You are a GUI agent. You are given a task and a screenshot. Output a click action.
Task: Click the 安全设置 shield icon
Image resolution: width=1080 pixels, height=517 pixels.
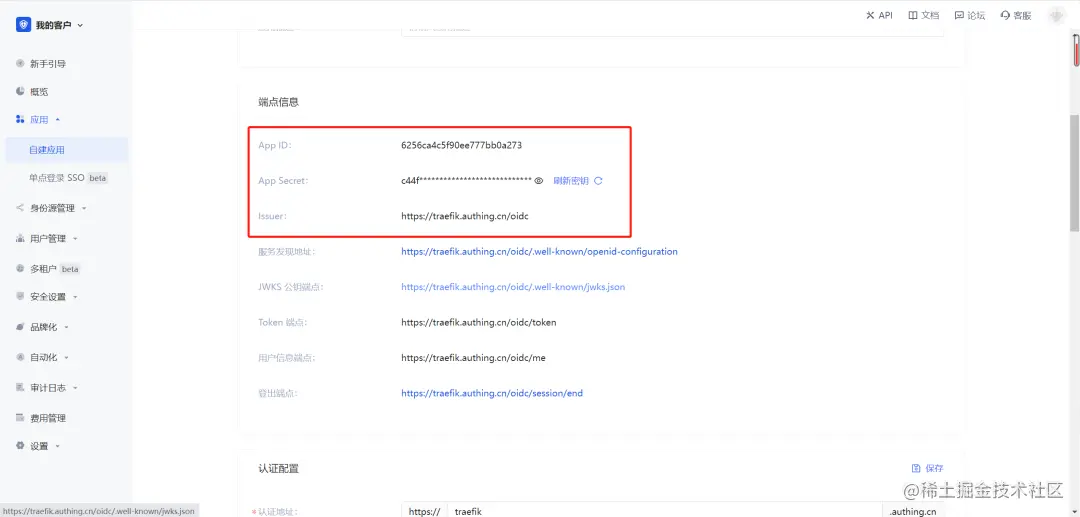point(20,297)
